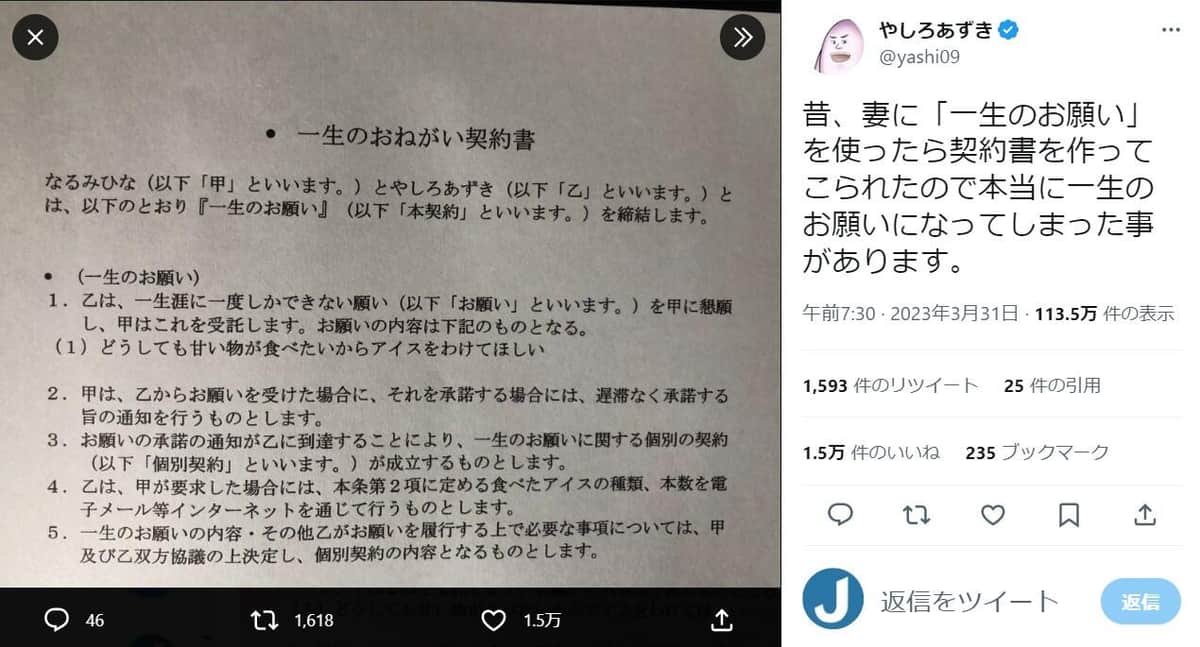Image resolution: width=1200 pixels, height=647 pixels.
Task: Collapse sidebar with double chevron icon
Action: tap(742, 37)
